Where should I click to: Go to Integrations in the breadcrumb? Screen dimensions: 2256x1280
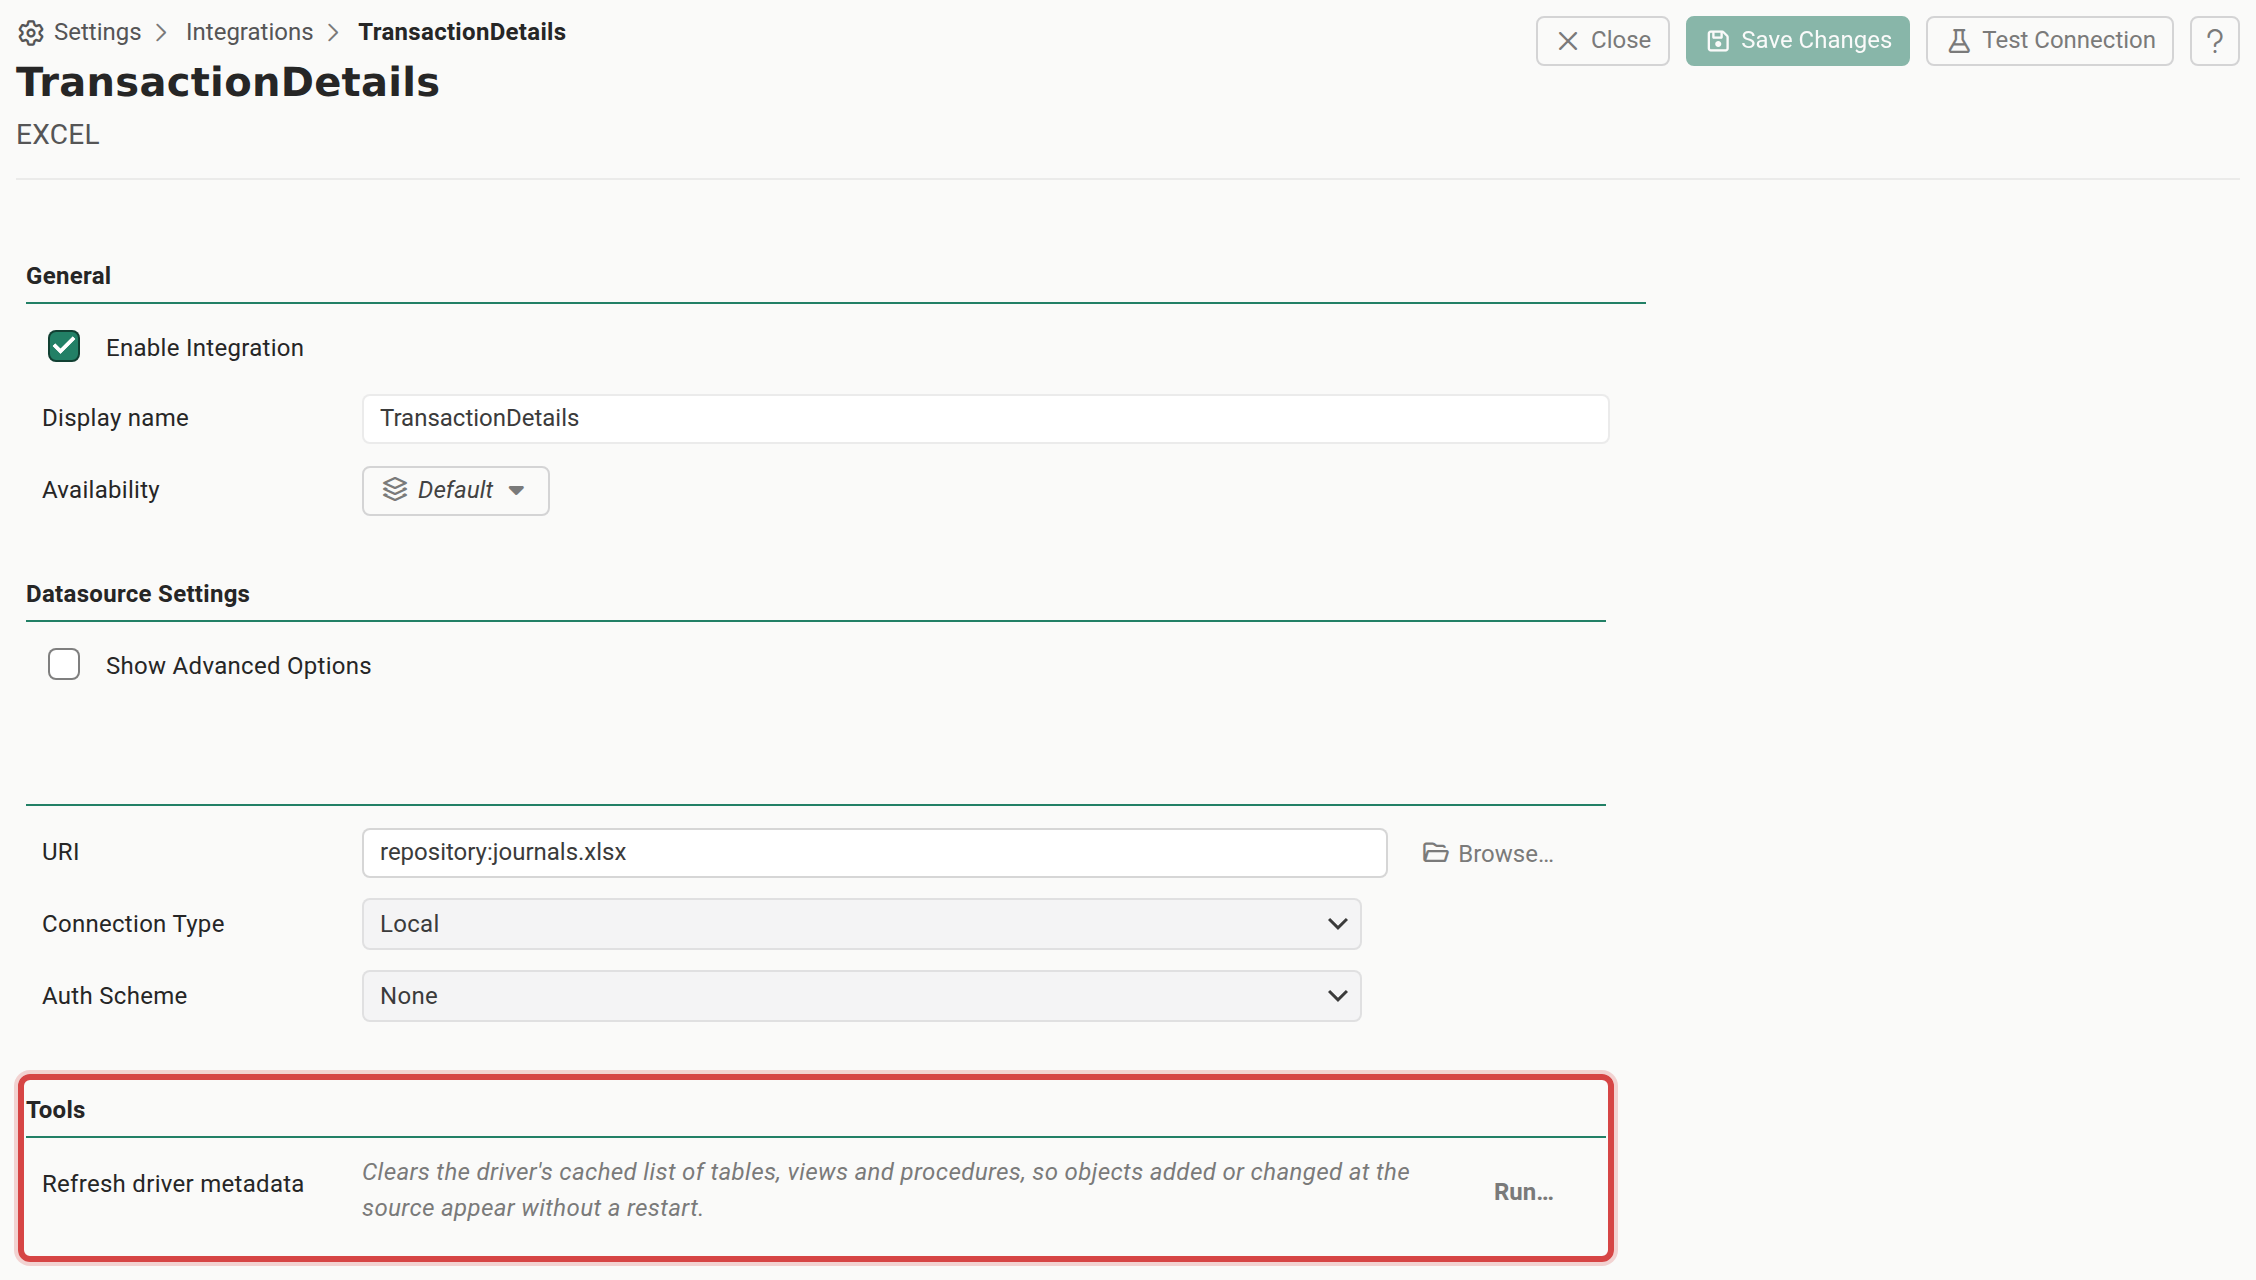point(249,32)
